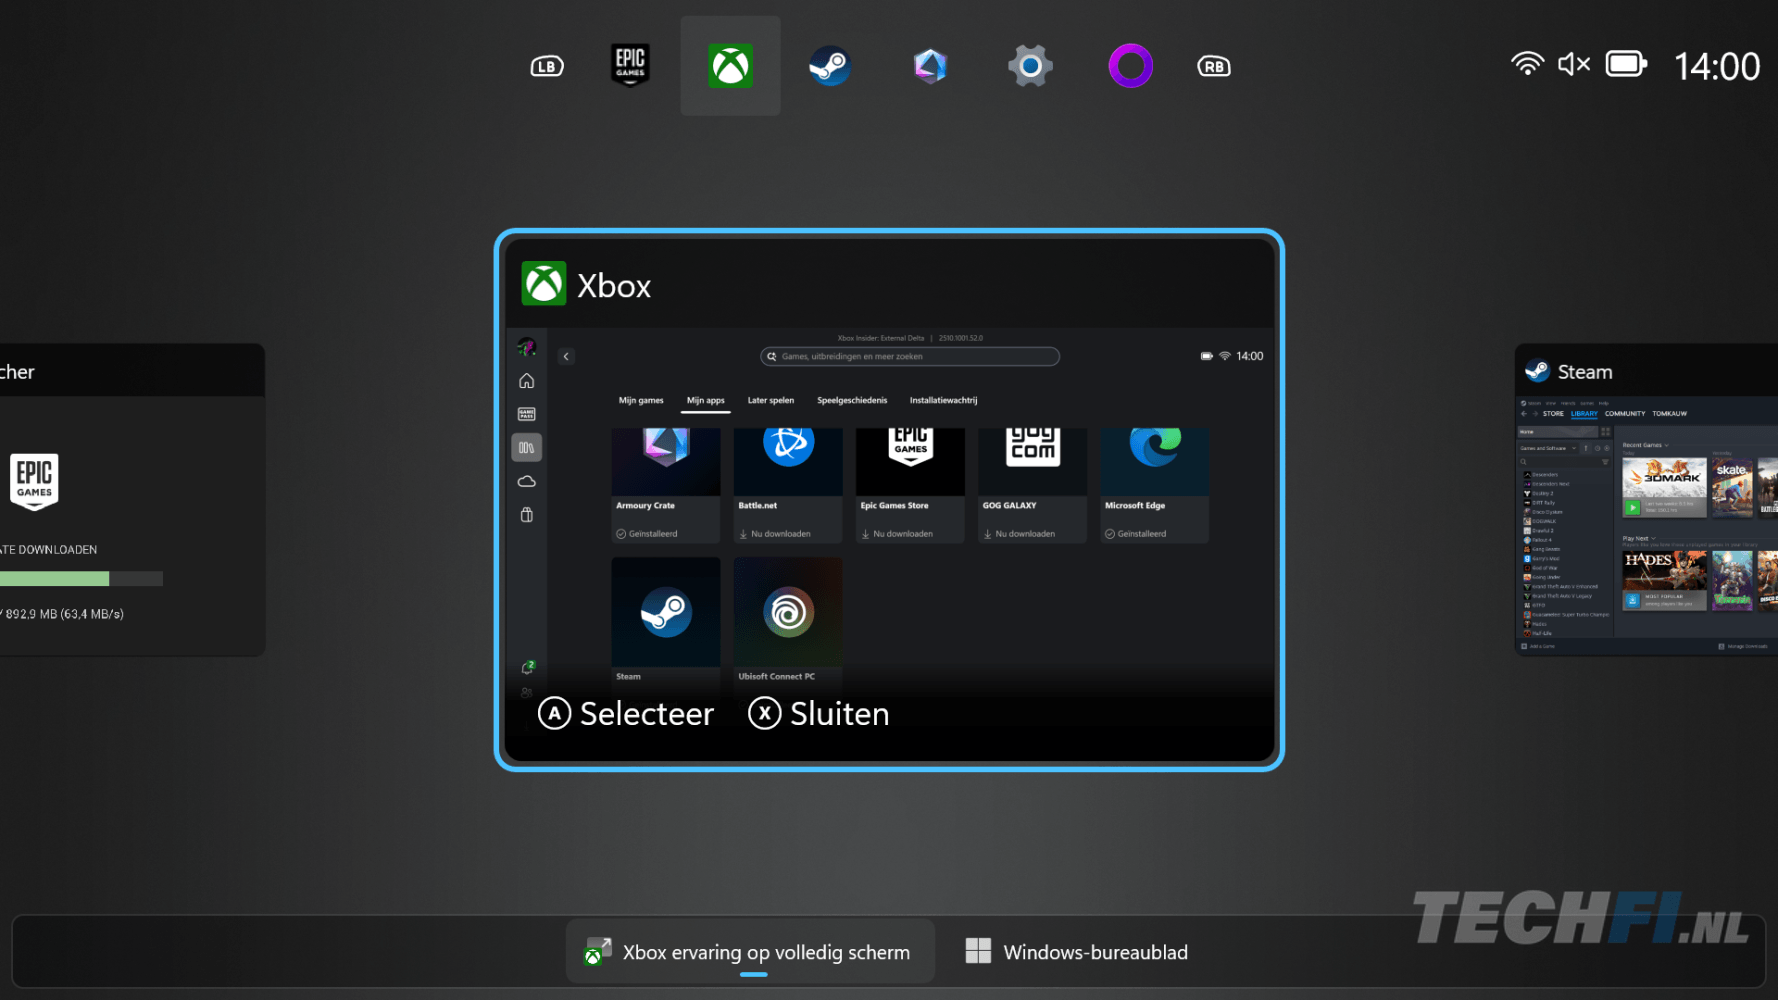The height and width of the screenshot is (1000, 1778).
Task: Click Selecteer to open the Xbox window
Action: (x=627, y=714)
